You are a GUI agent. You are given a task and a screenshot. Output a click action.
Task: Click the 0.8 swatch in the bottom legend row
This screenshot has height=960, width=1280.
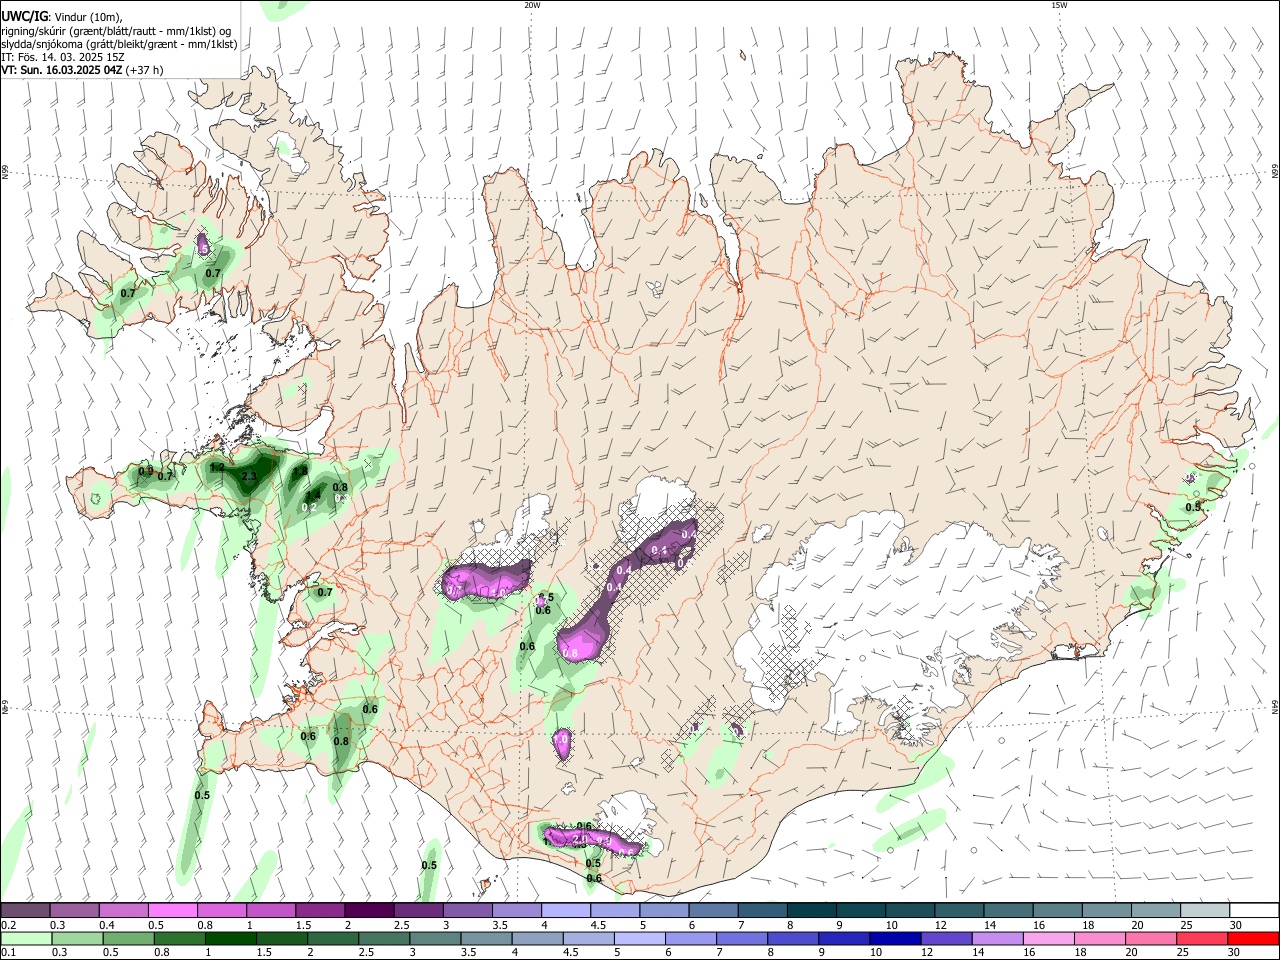[x=179, y=938]
